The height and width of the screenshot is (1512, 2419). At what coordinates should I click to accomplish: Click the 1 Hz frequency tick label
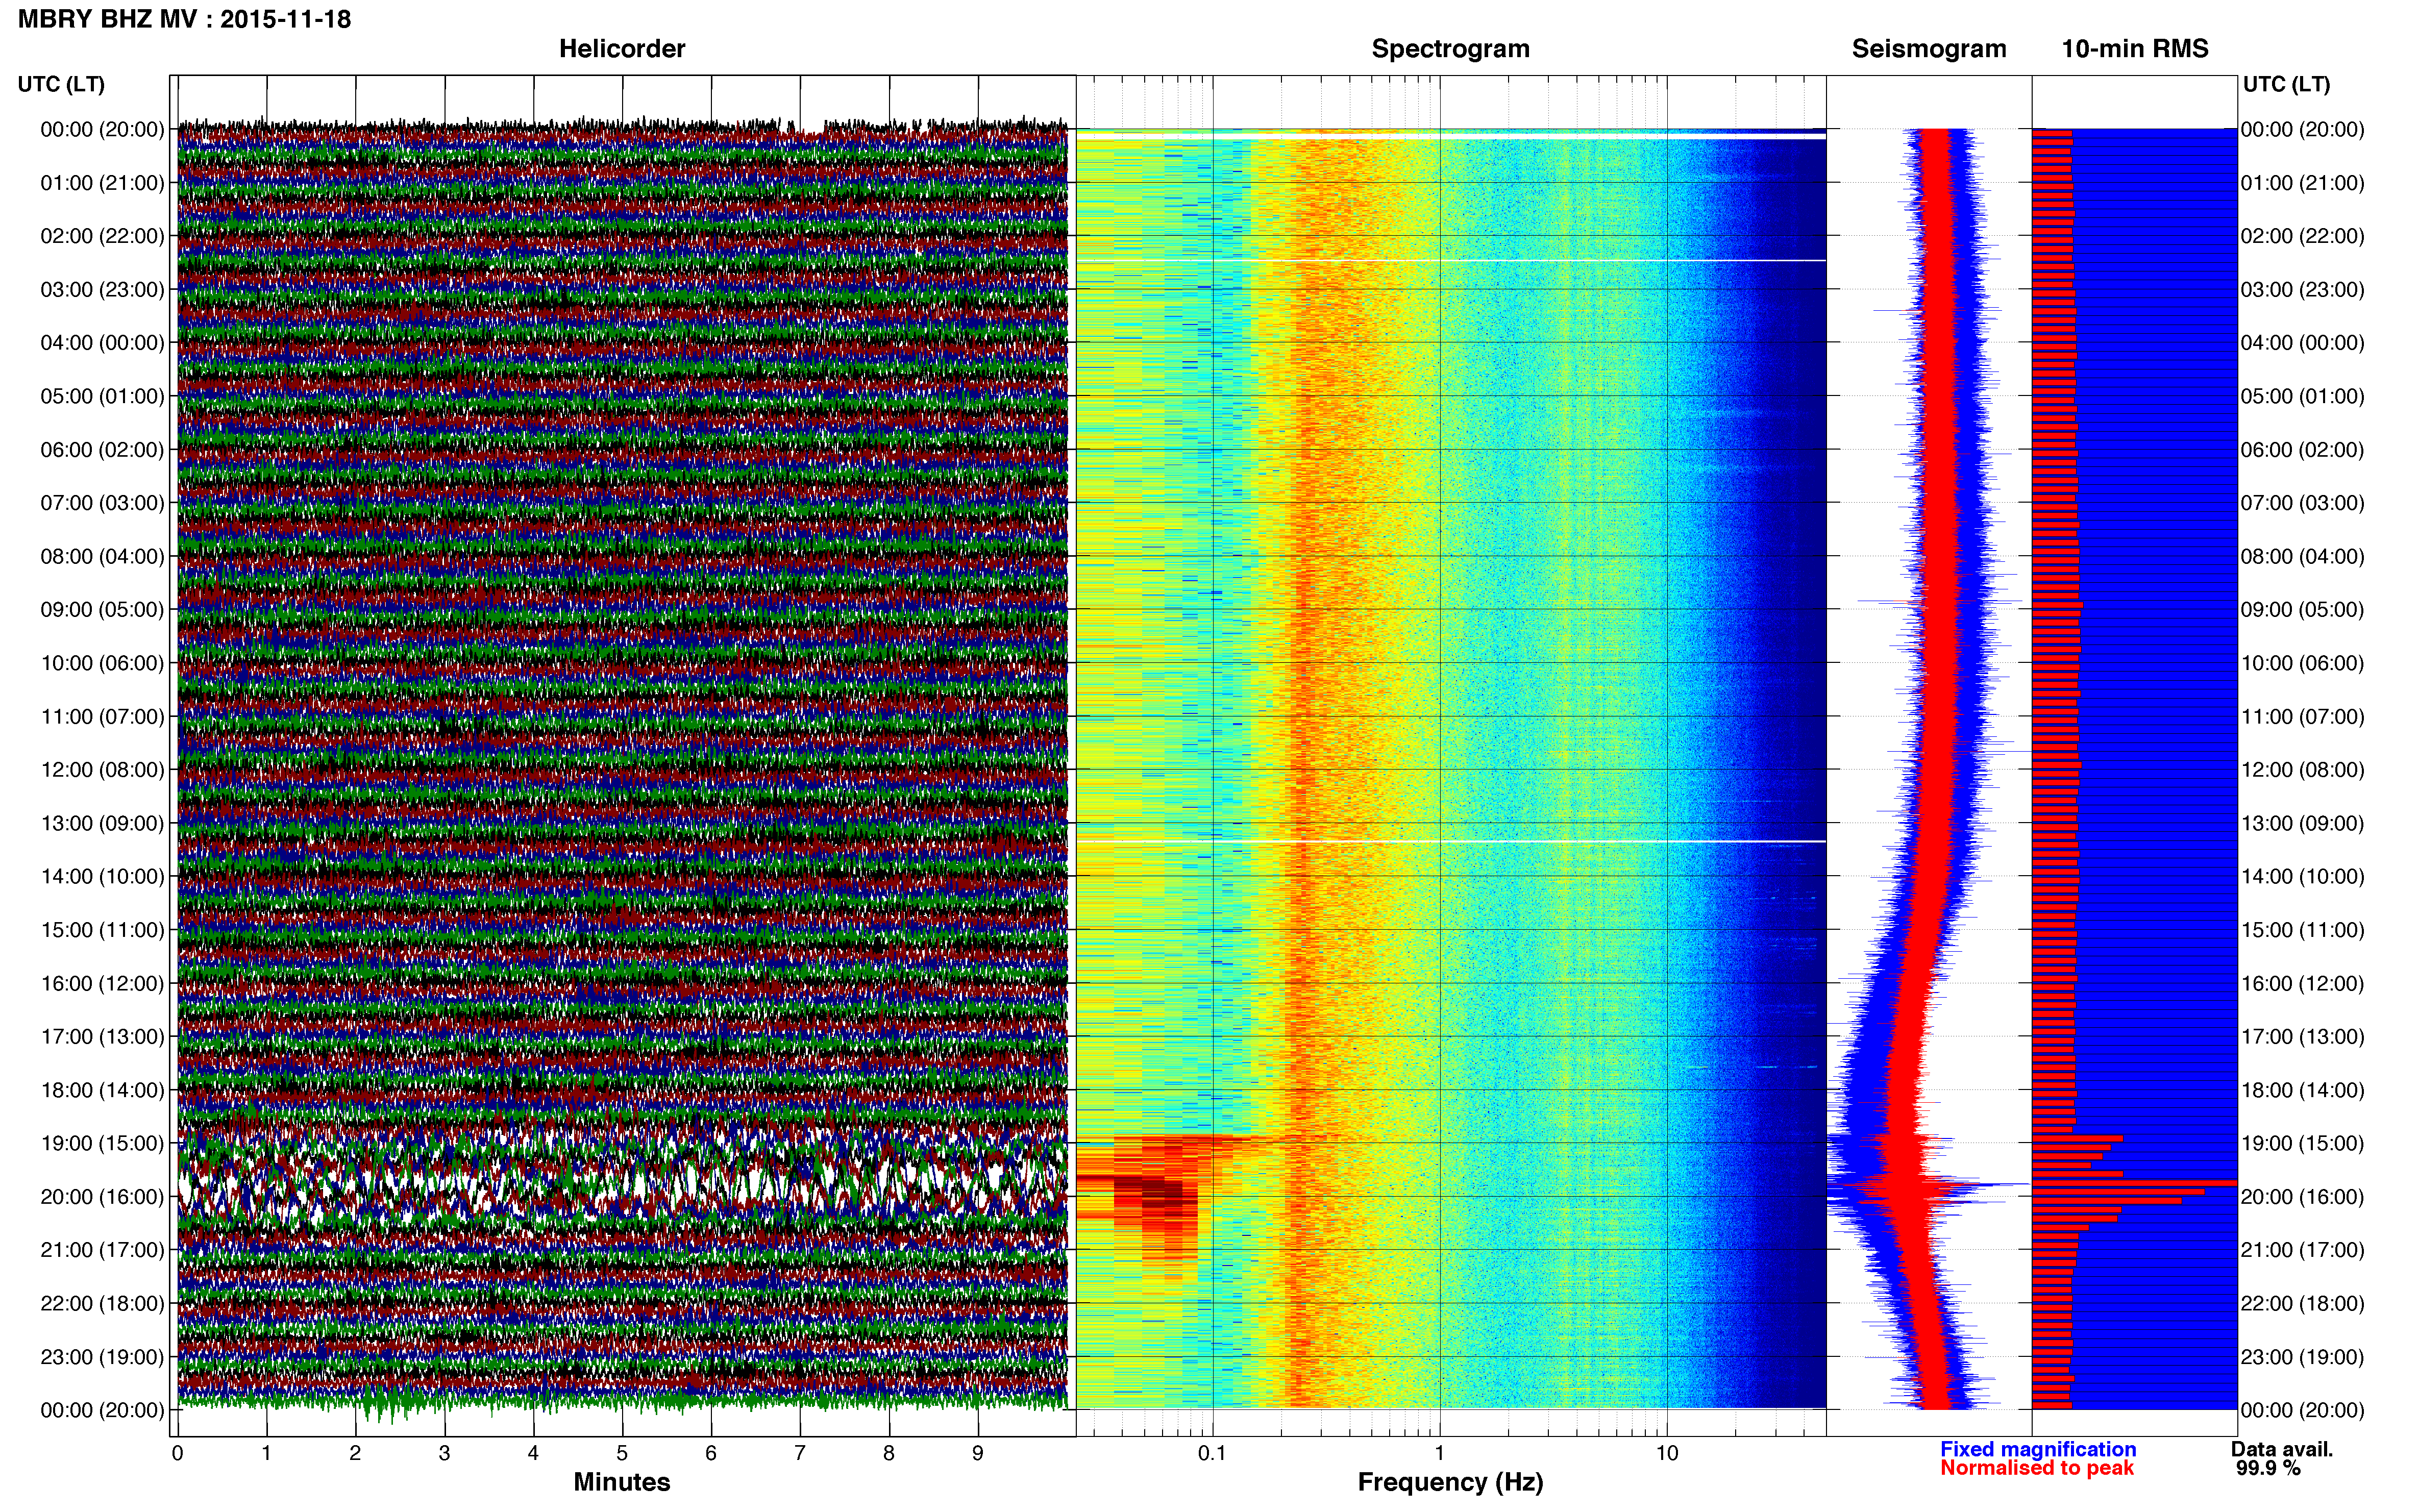1440,1453
